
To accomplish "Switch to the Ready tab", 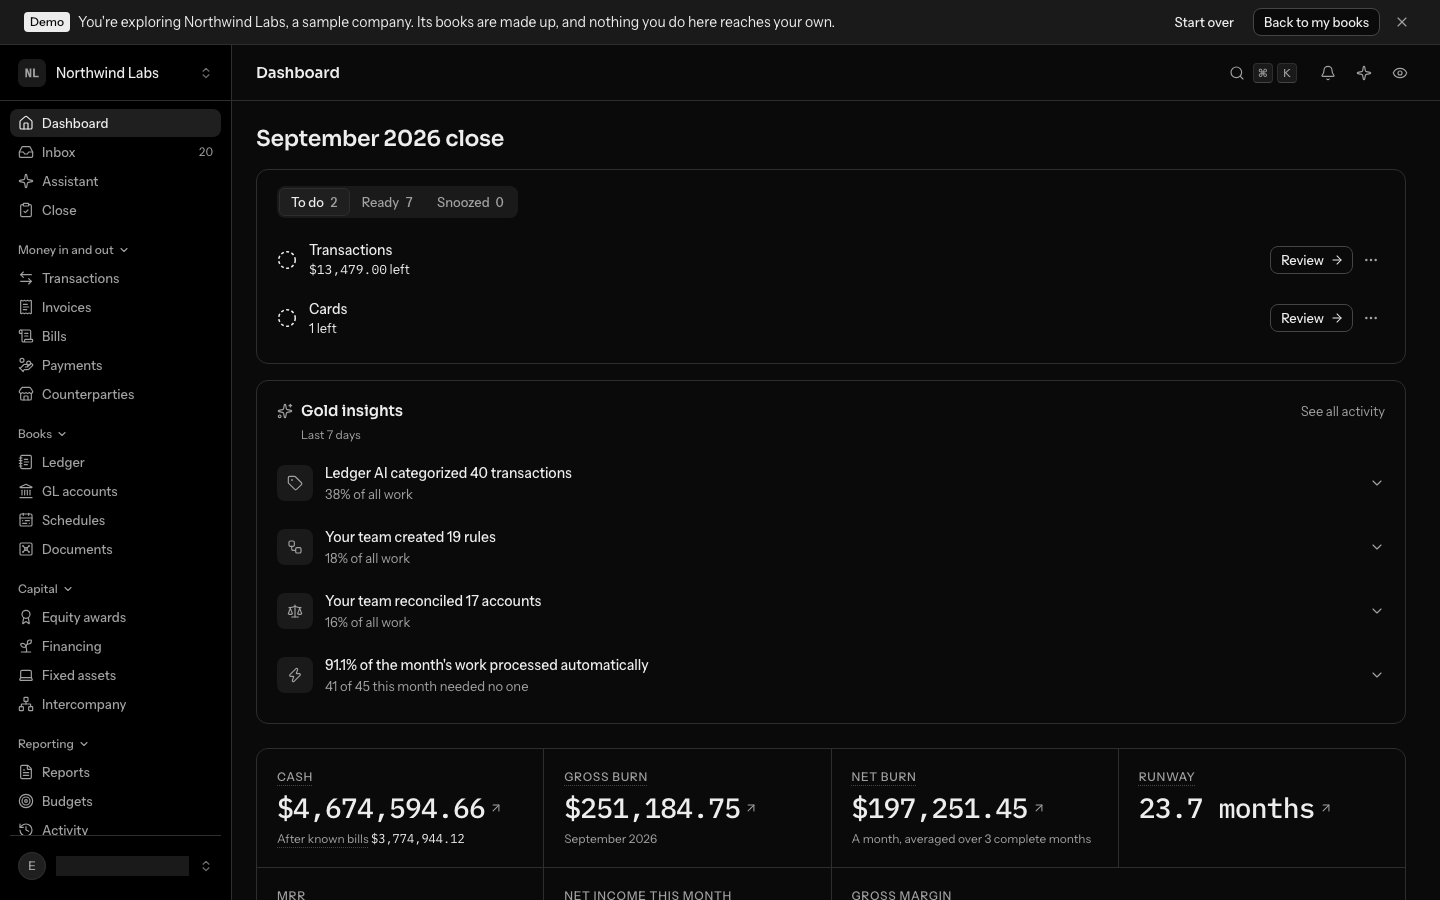I will click(387, 202).
